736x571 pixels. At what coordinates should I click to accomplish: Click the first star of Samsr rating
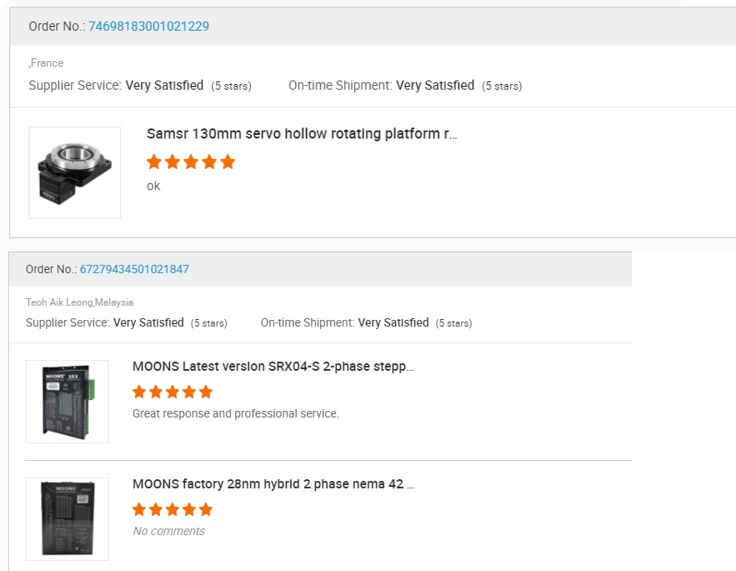(154, 162)
